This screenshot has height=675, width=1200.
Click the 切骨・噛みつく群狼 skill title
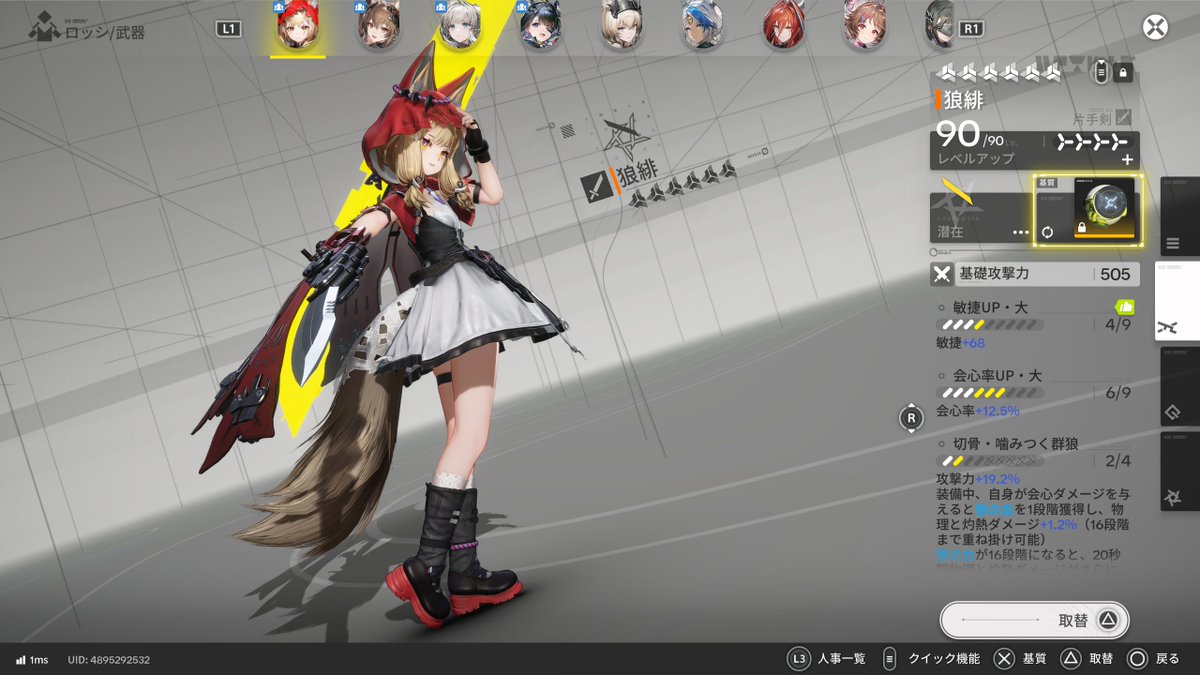coord(1015,444)
